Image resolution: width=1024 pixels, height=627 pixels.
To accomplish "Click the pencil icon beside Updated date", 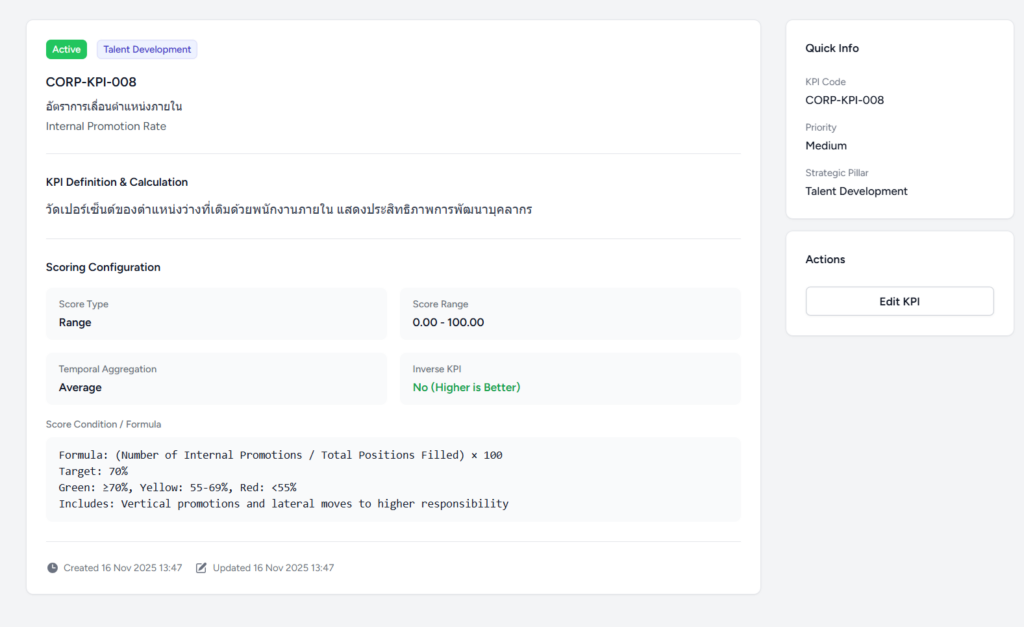I will coord(201,568).
